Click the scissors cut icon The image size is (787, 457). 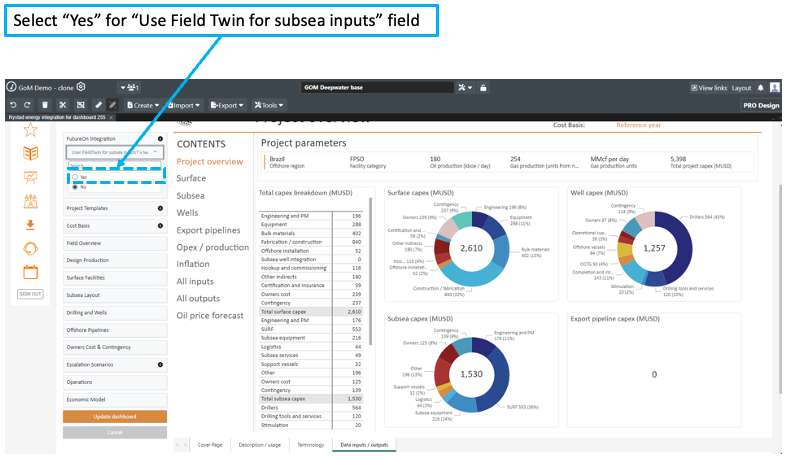(x=63, y=105)
